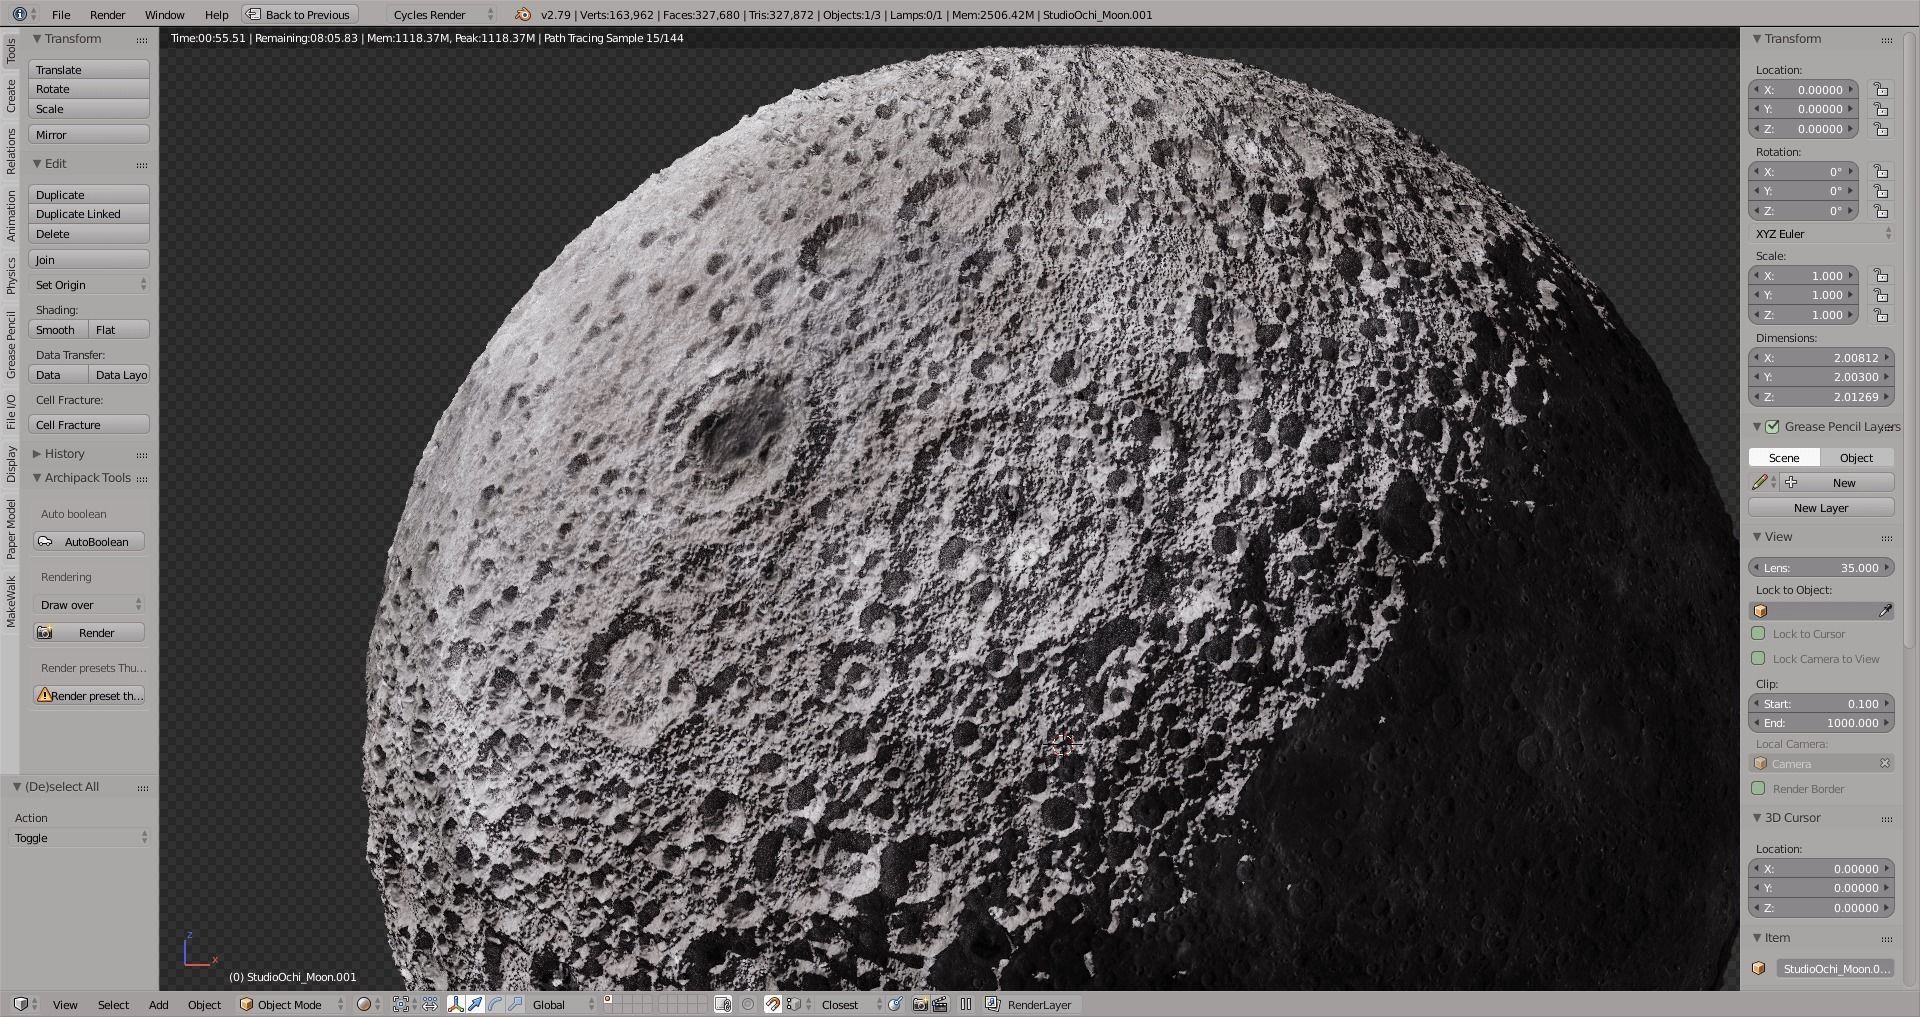Enable Lock to Cursor checkbox

1759,634
